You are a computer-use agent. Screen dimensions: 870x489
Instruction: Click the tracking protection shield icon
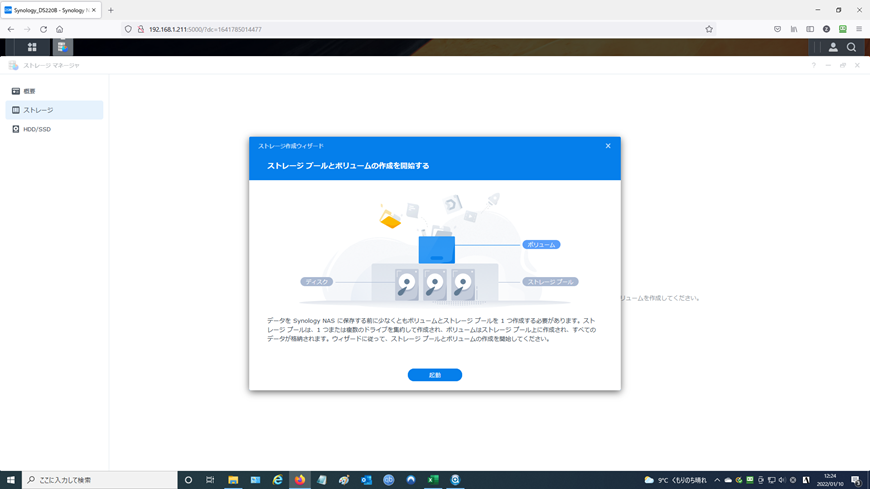point(128,29)
